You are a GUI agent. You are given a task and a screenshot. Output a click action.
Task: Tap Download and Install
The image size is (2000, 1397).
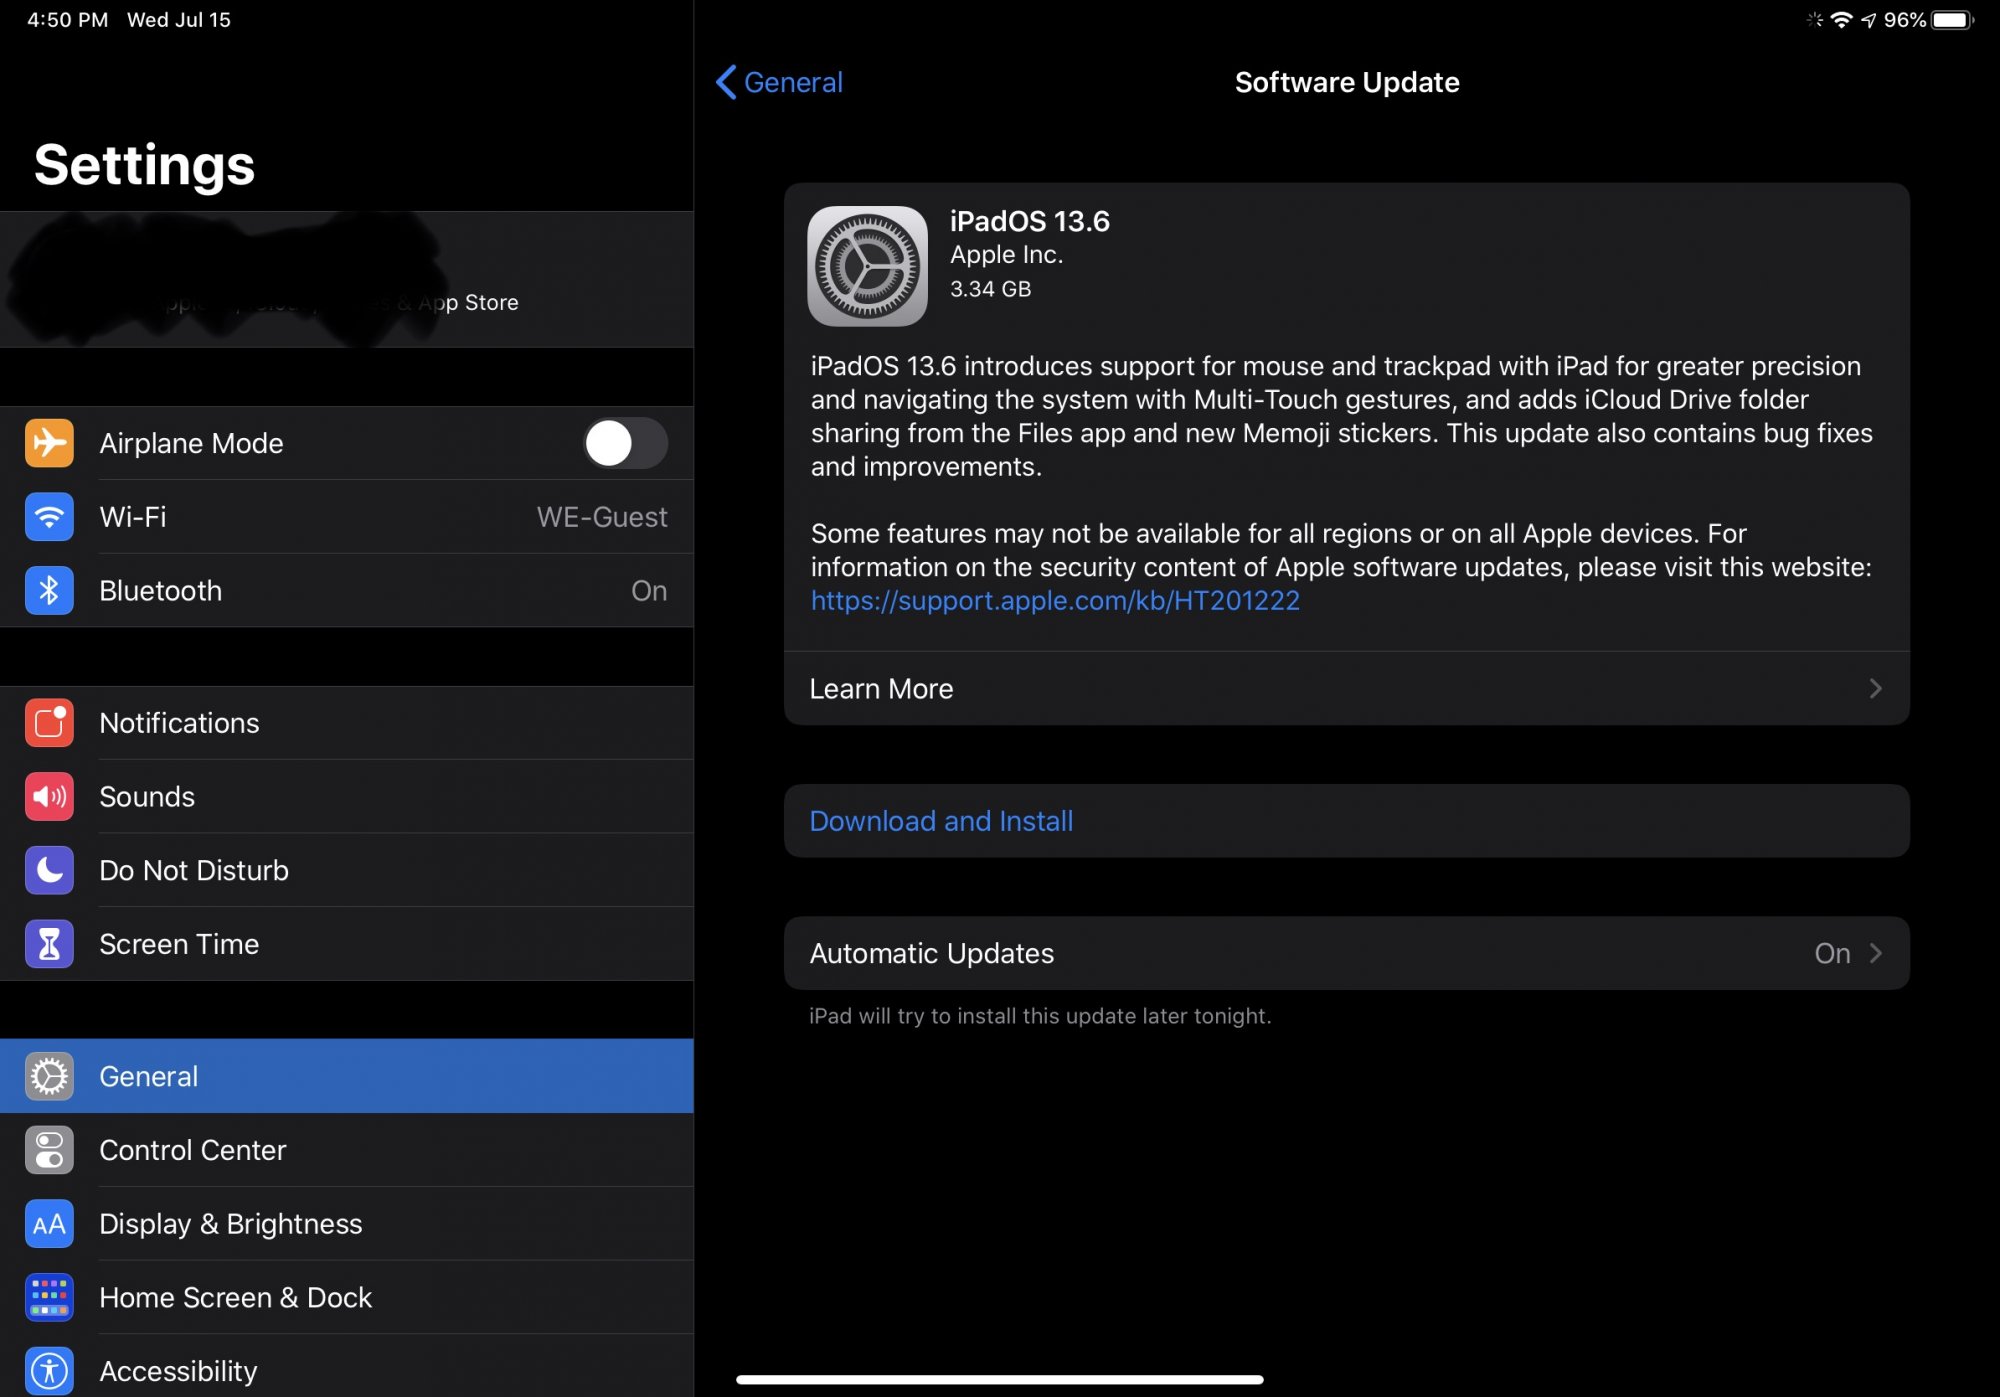(x=941, y=821)
